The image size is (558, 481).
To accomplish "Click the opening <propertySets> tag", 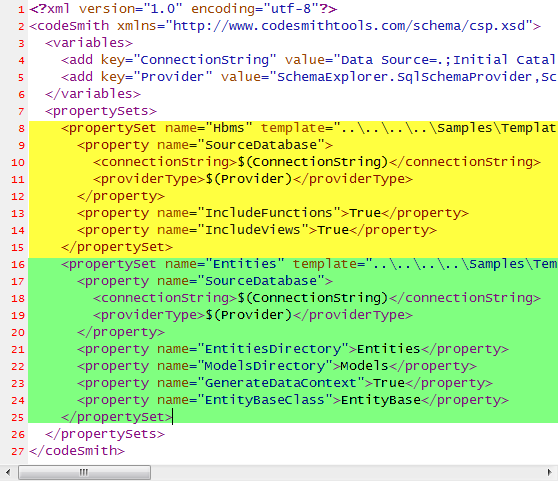I will [101, 111].
